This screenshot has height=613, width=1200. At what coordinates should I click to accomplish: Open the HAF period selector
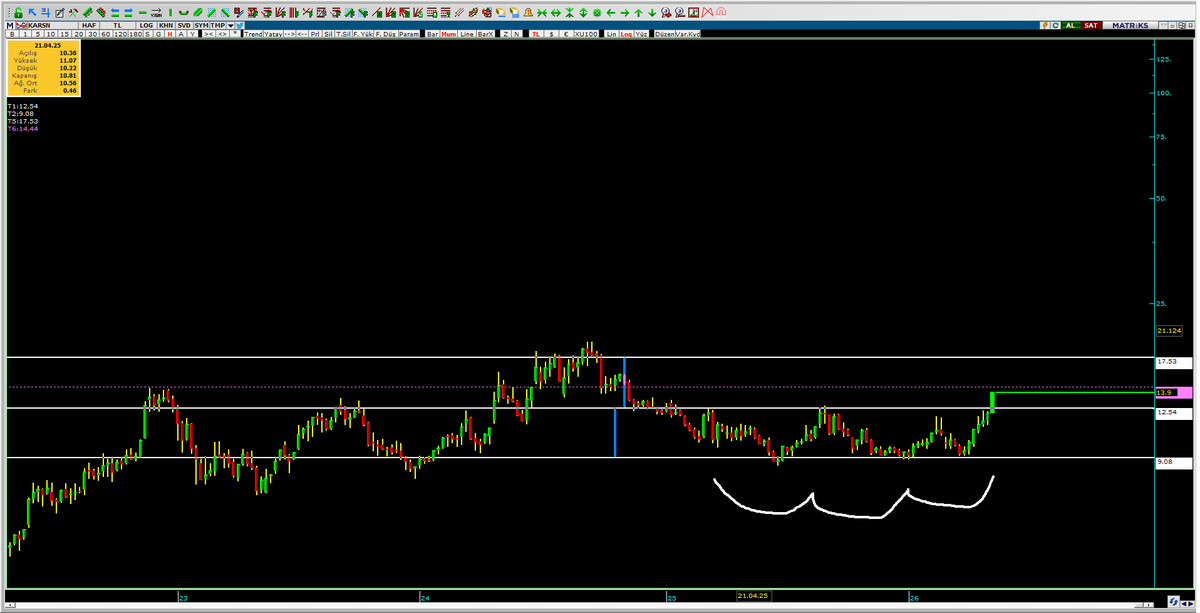[89, 25]
